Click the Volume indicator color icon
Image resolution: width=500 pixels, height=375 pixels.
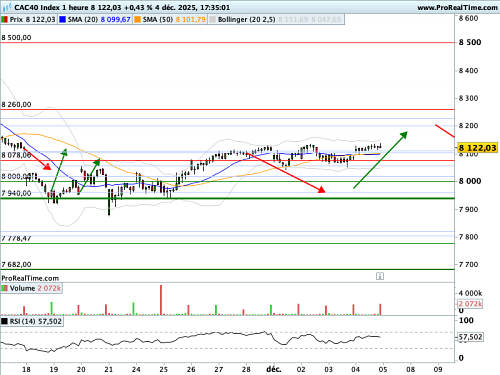tap(5, 288)
